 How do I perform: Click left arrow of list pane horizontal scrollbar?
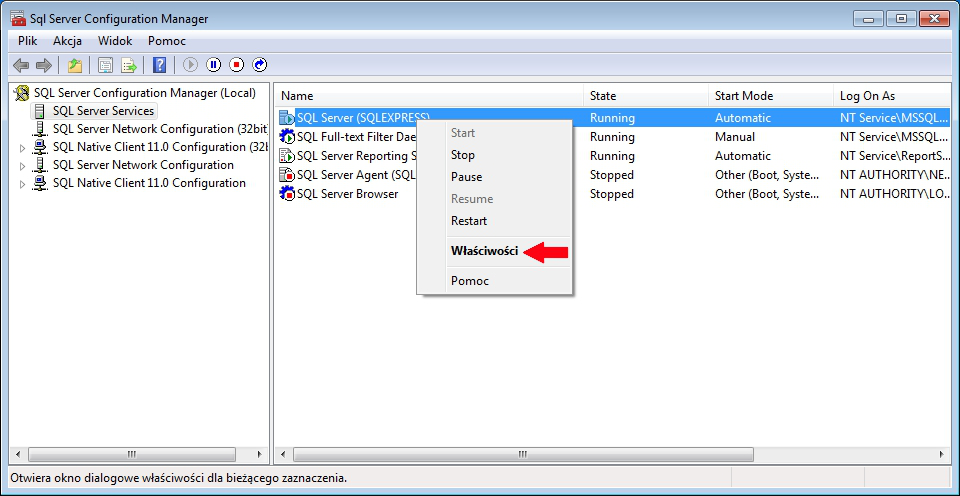tap(283, 454)
